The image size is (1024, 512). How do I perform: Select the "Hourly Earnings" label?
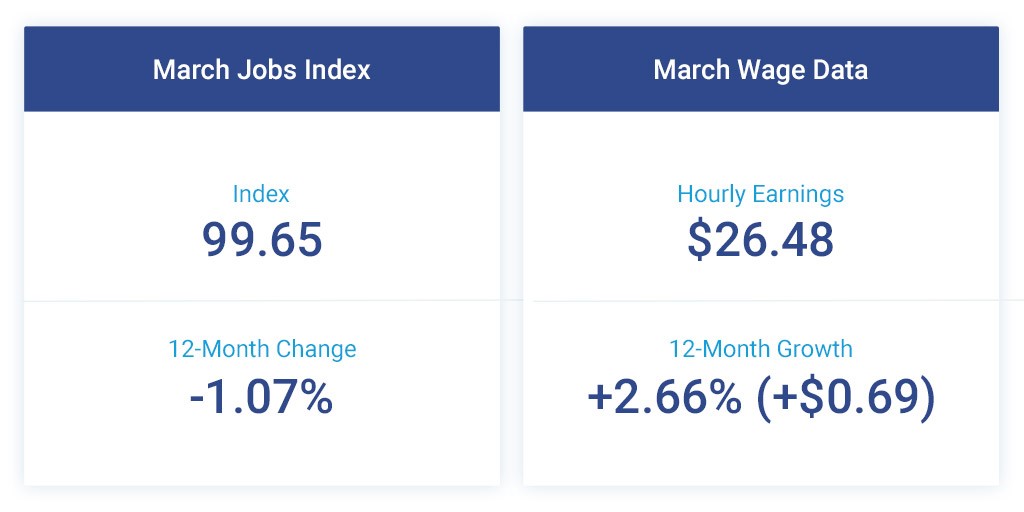pos(760,194)
